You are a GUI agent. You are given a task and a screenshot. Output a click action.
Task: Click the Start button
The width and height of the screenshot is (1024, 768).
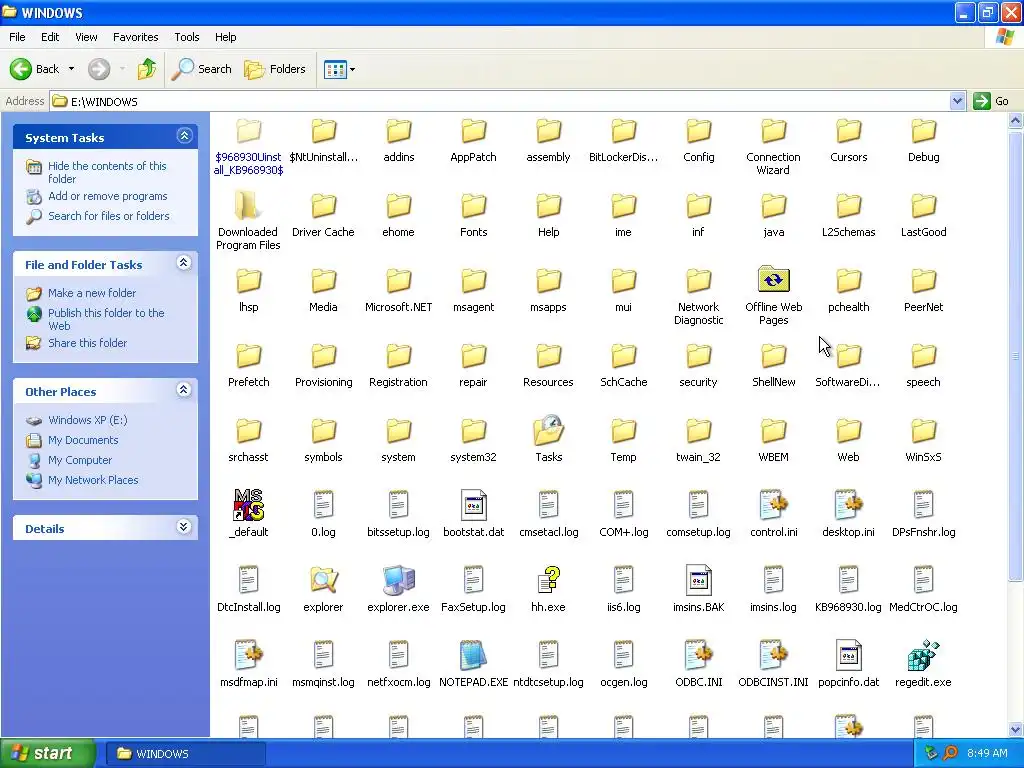pyautogui.click(x=47, y=753)
